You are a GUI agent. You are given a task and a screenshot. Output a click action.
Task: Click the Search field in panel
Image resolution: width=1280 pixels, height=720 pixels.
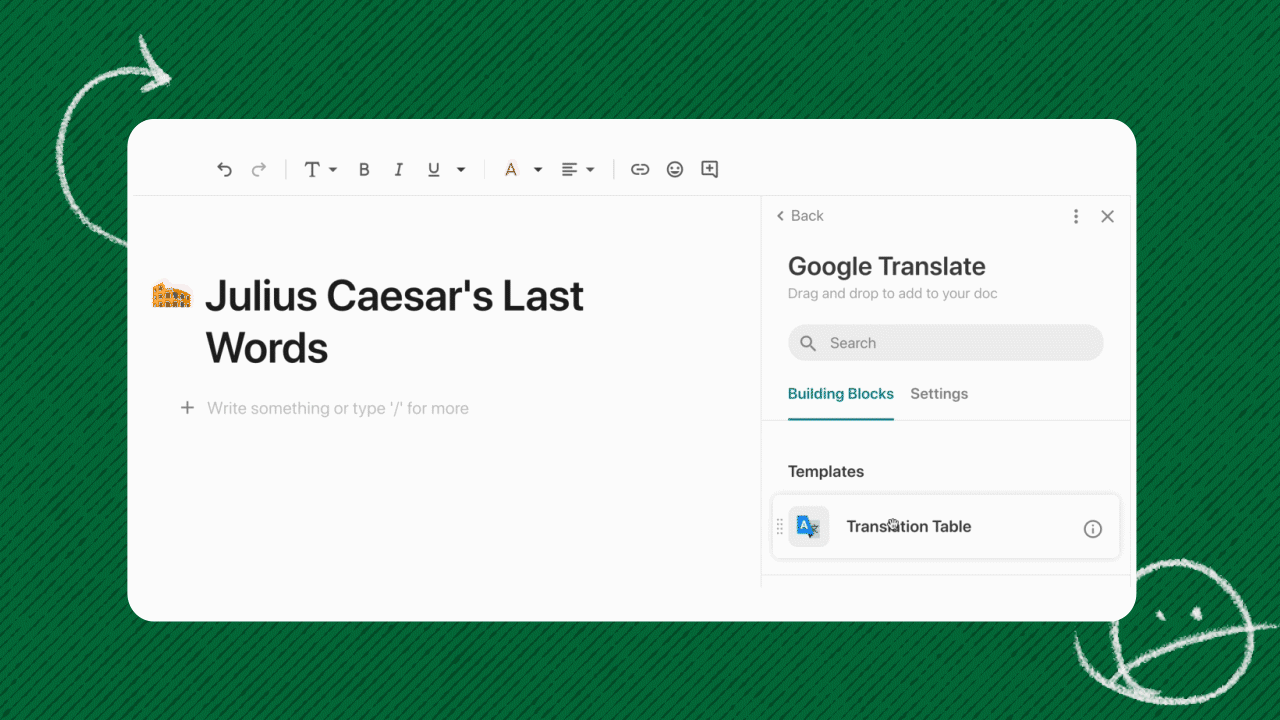click(x=946, y=343)
